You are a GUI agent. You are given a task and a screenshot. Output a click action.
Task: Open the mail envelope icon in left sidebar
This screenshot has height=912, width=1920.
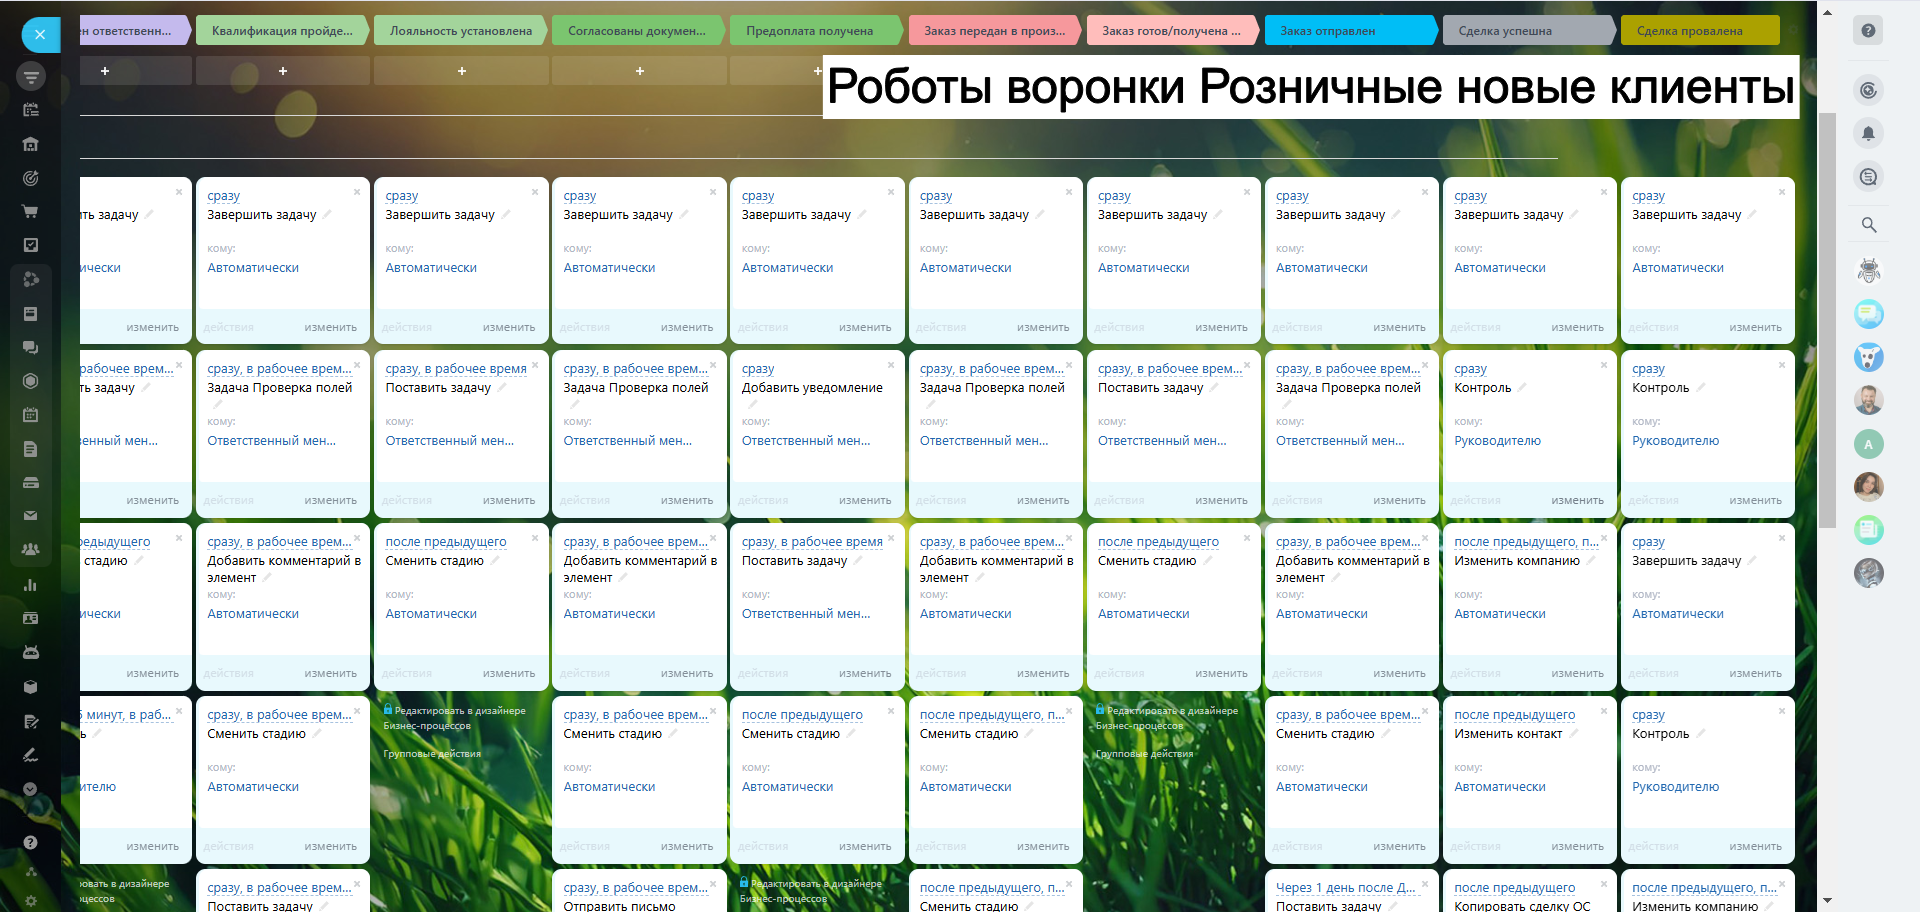tap(31, 516)
